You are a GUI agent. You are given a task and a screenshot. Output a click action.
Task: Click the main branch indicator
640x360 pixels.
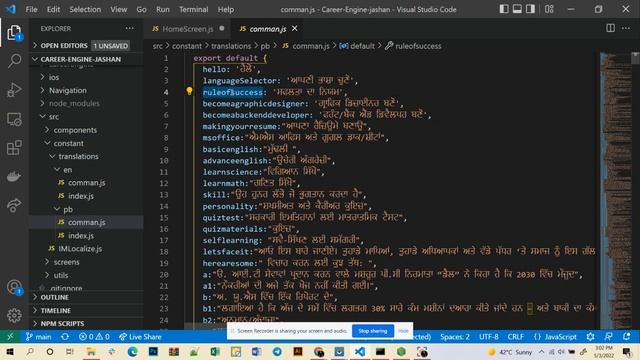[x=38, y=337]
